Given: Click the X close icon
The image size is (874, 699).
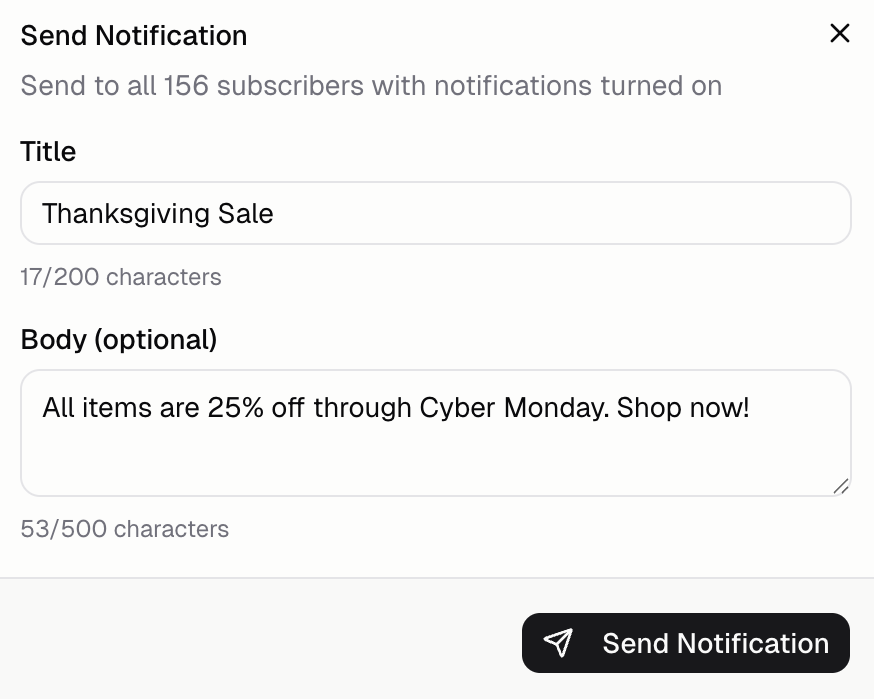Looking at the screenshot, I should tap(840, 33).
